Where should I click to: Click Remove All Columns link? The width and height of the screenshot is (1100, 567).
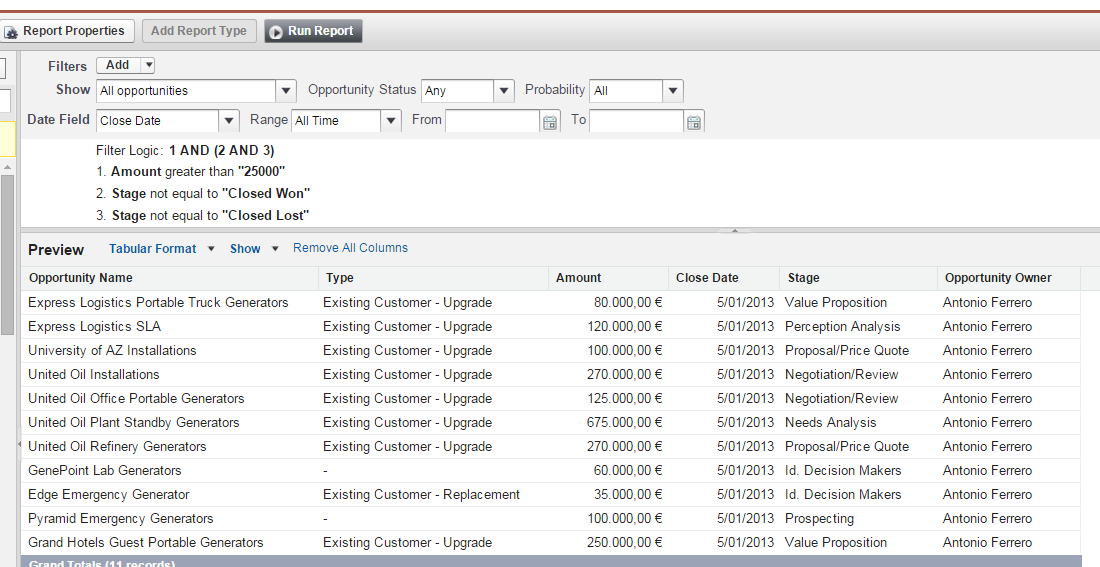click(350, 248)
